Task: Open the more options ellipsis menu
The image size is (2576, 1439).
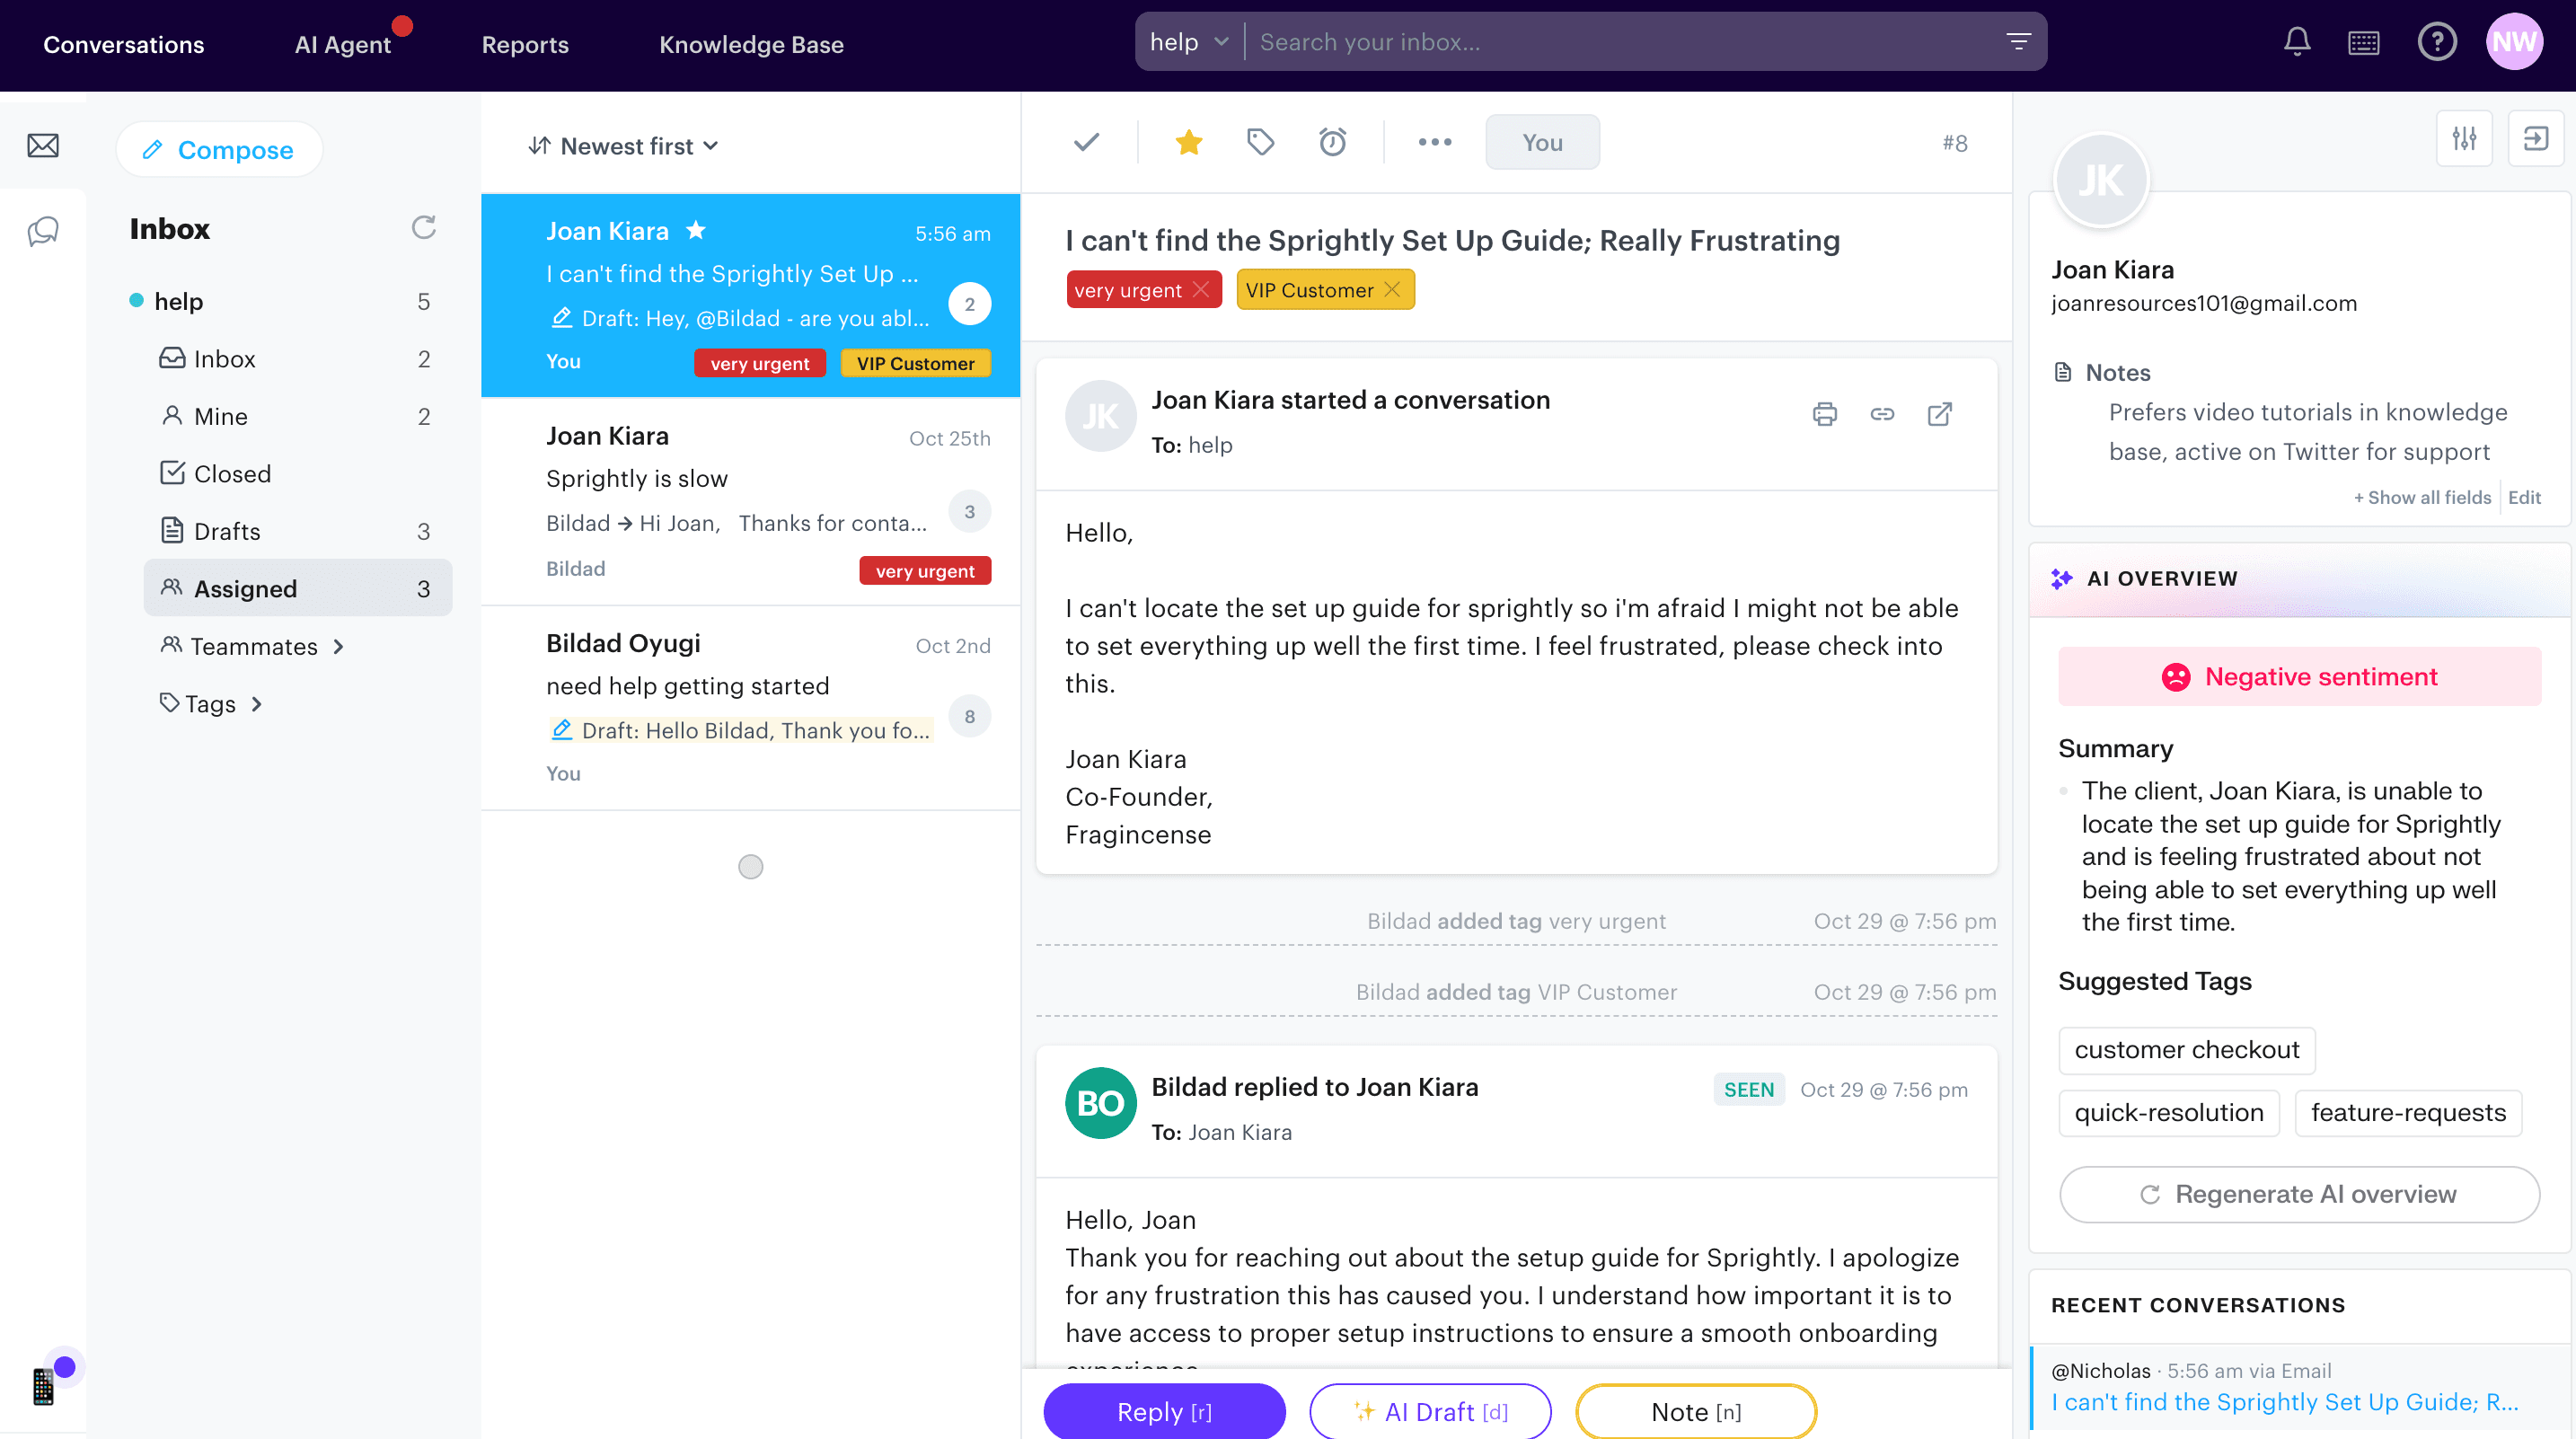Action: coord(1435,142)
